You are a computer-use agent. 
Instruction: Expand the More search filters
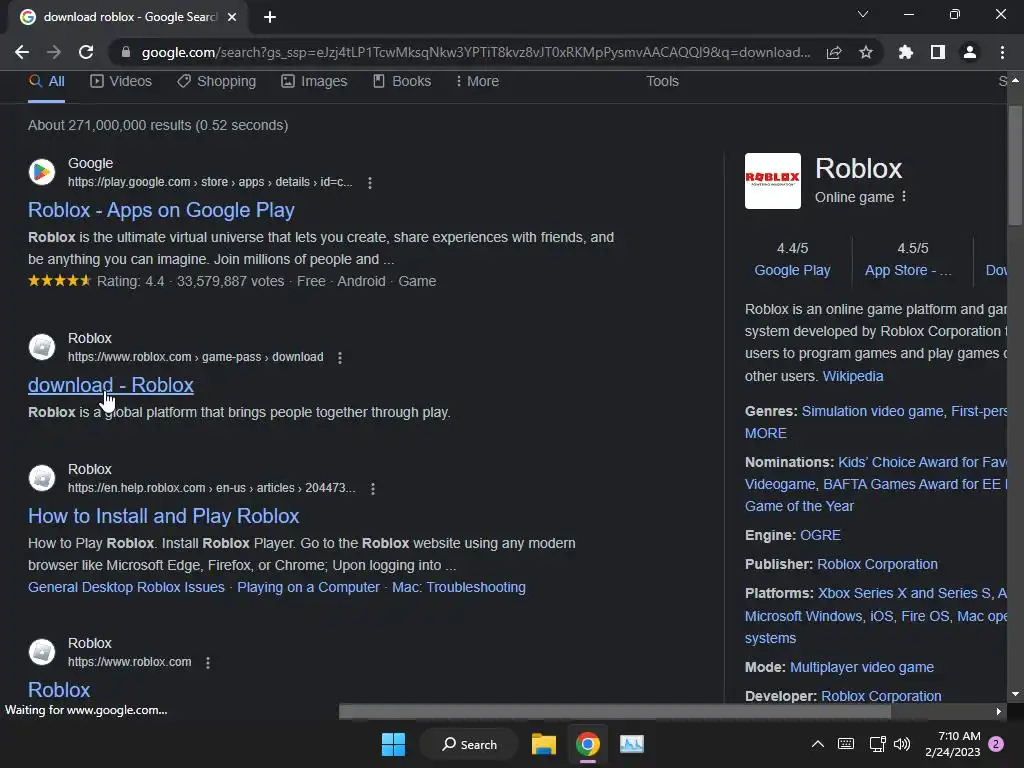(477, 82)
